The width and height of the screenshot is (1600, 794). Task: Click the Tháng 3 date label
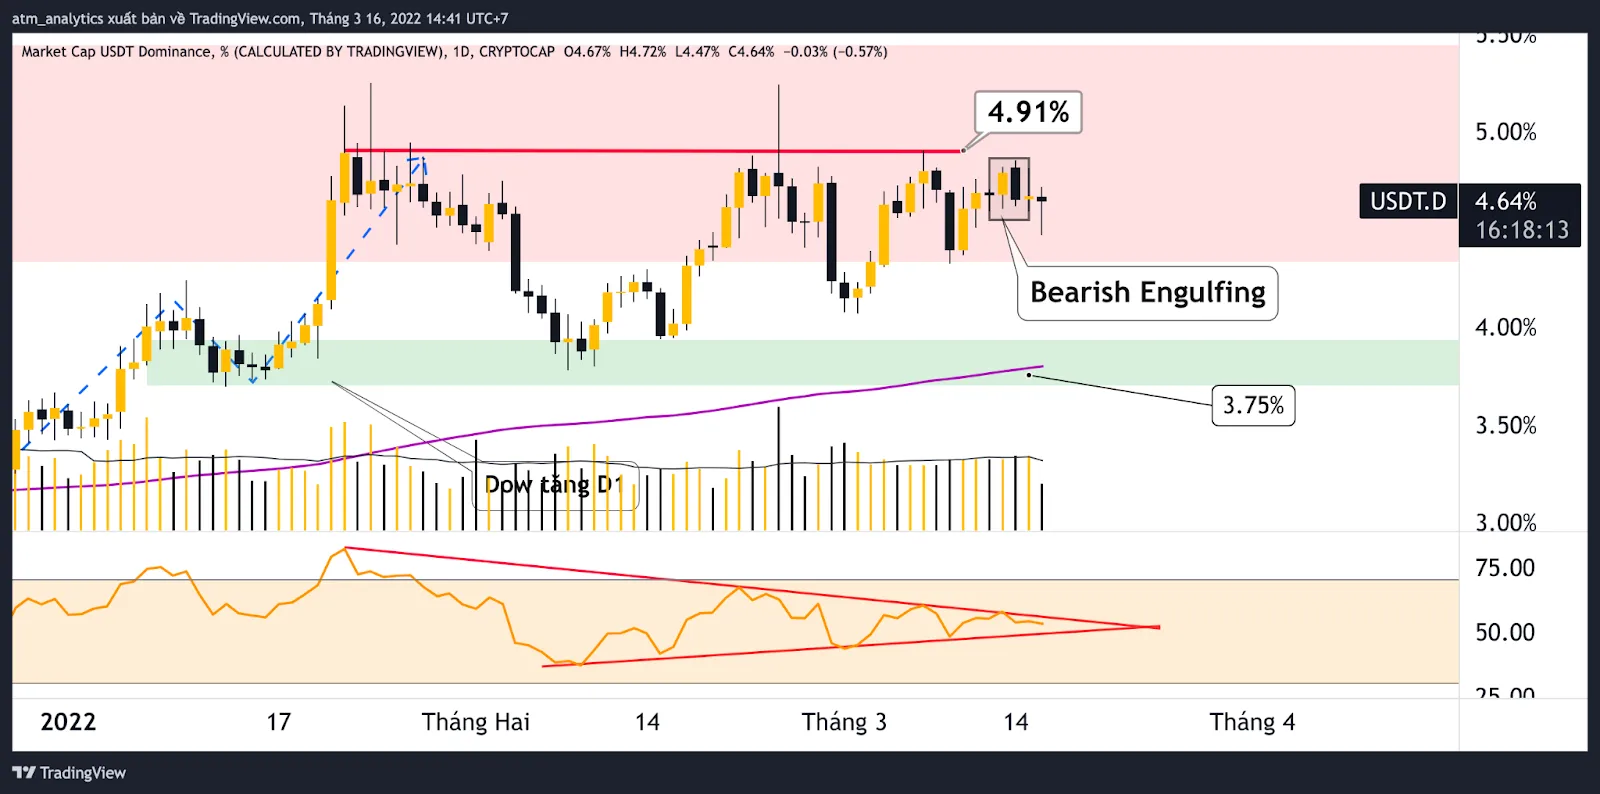(x=844, y=722)
